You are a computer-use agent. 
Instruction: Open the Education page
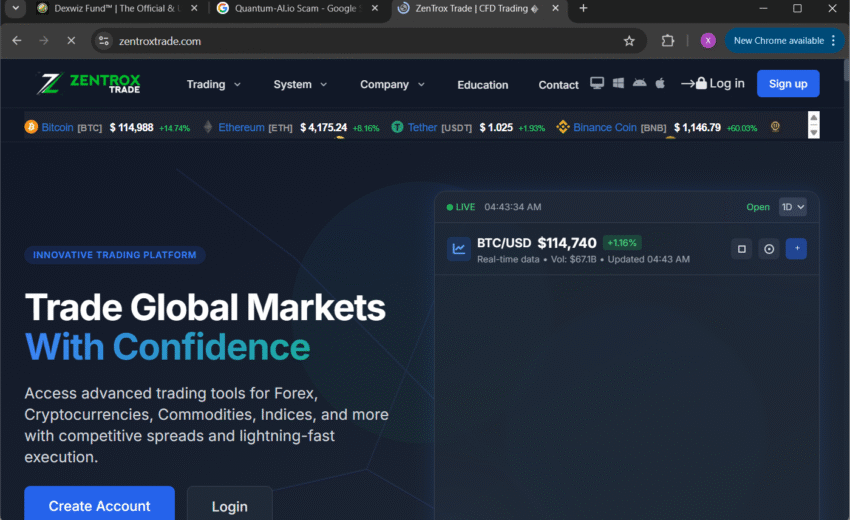click(x=482, y=85)
